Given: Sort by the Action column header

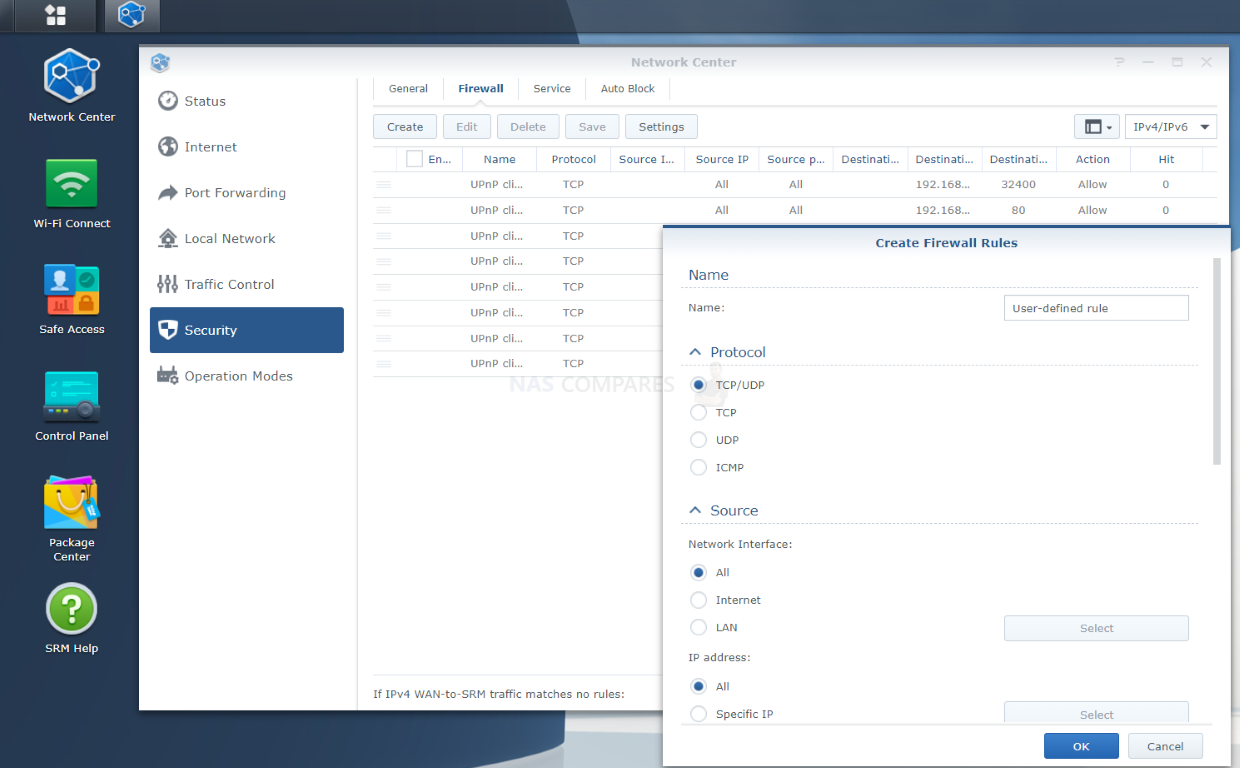Looking at the screenshot, I should (x=1093, y=159).
